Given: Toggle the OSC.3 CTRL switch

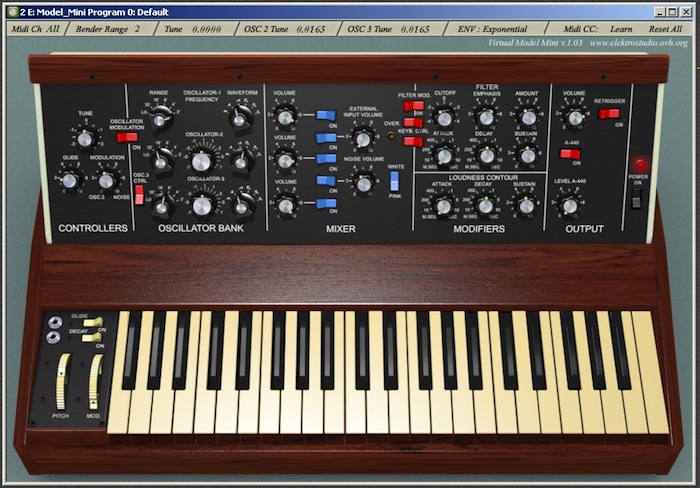Looking at the screenshot, I should [x=139, y=195].
